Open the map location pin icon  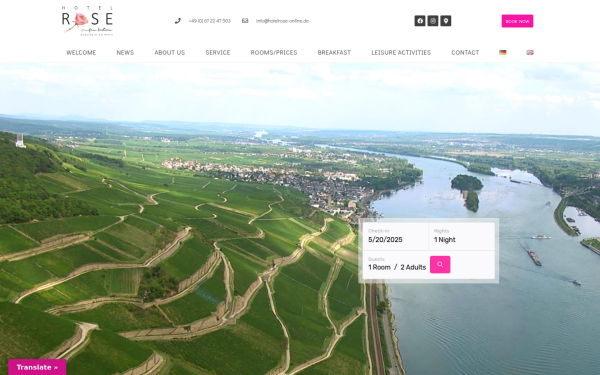[x=446, y=21]
